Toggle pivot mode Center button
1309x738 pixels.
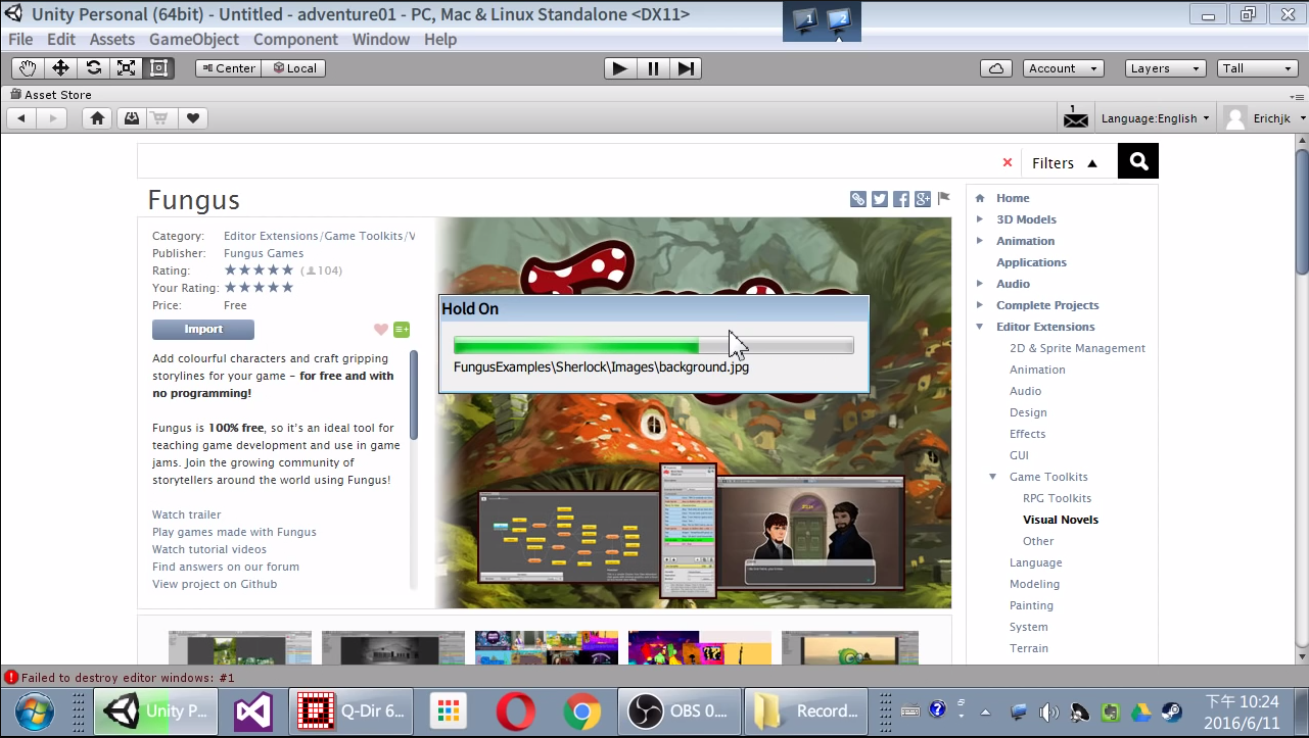click(x=228, y=68)
